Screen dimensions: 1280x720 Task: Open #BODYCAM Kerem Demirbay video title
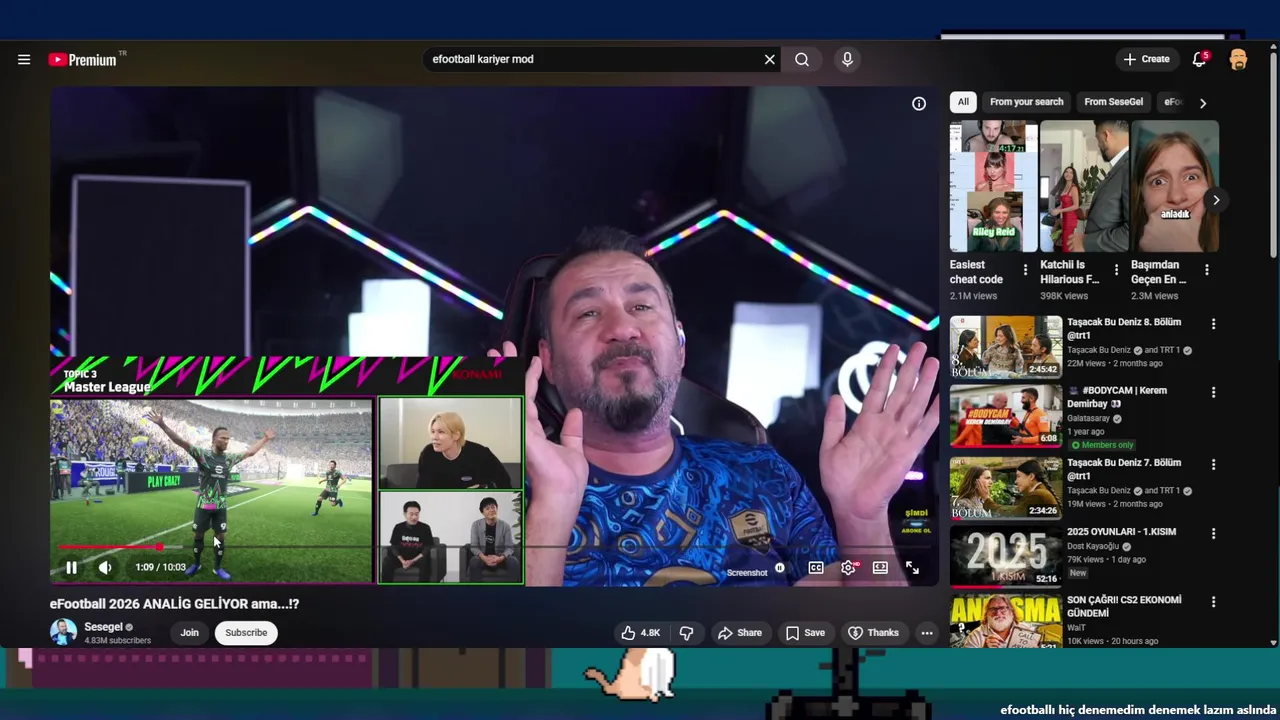[x=1117, y=397]
